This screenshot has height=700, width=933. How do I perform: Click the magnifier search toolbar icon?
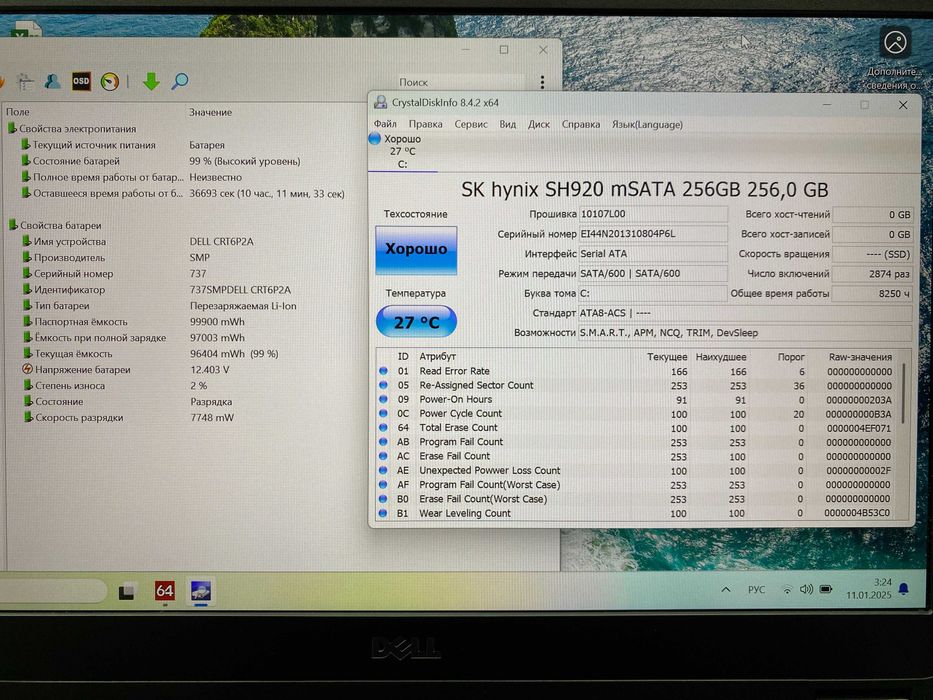coord(180,81)
